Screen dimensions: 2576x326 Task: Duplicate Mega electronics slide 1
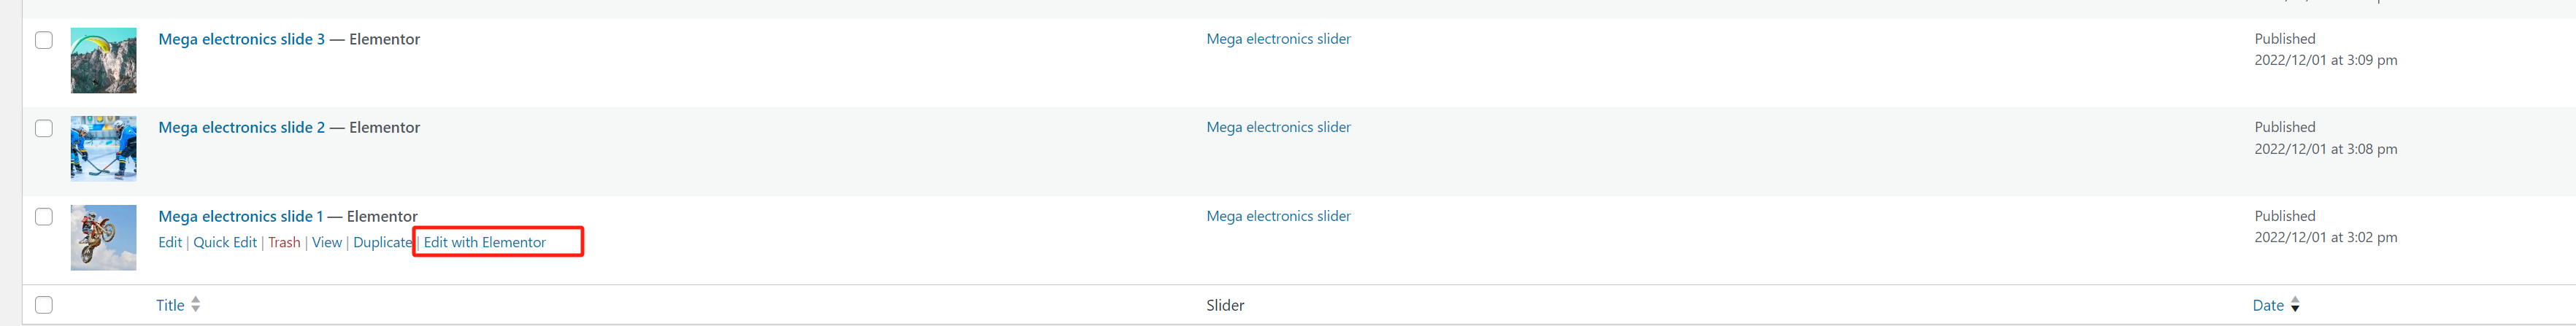pyautogui.click(x=382, y=242)
